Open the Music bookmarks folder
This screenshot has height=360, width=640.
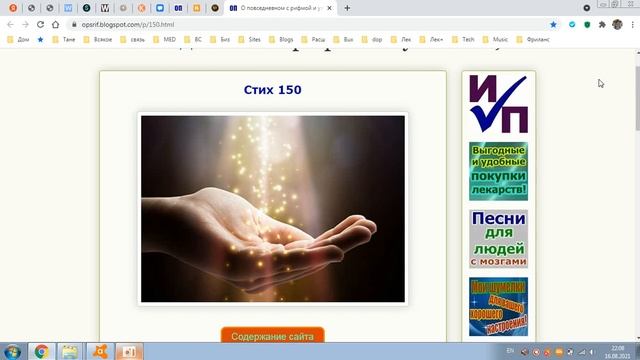pyautogui.click(x=495, y=40)
